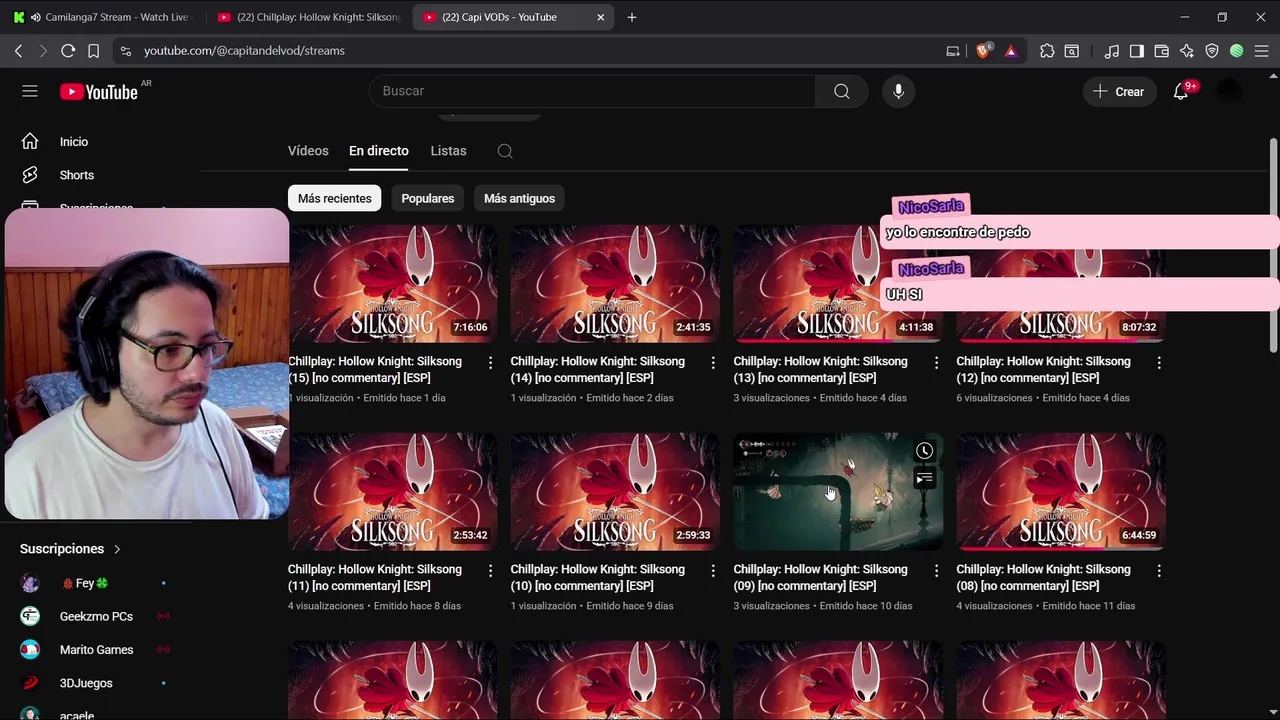This screenshot has height=720, width=1280.
Task: Filter by Populares chip
Action: 428,198
